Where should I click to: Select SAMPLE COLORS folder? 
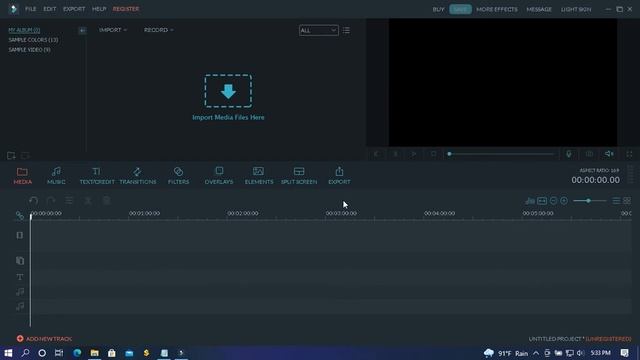point(33,40)
